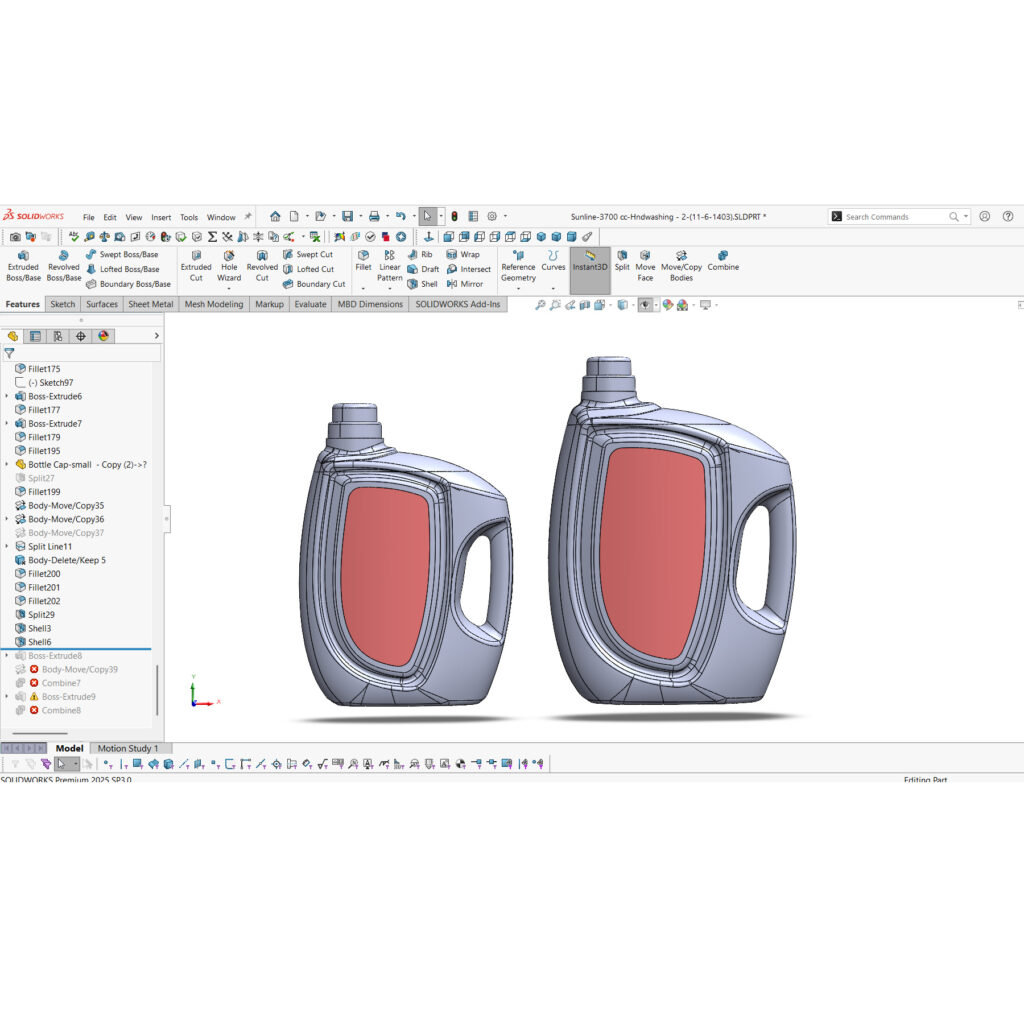Select Body-Delete/Keep 5 feature
Screen dimensions: 1024x1024
click(60, 560)
